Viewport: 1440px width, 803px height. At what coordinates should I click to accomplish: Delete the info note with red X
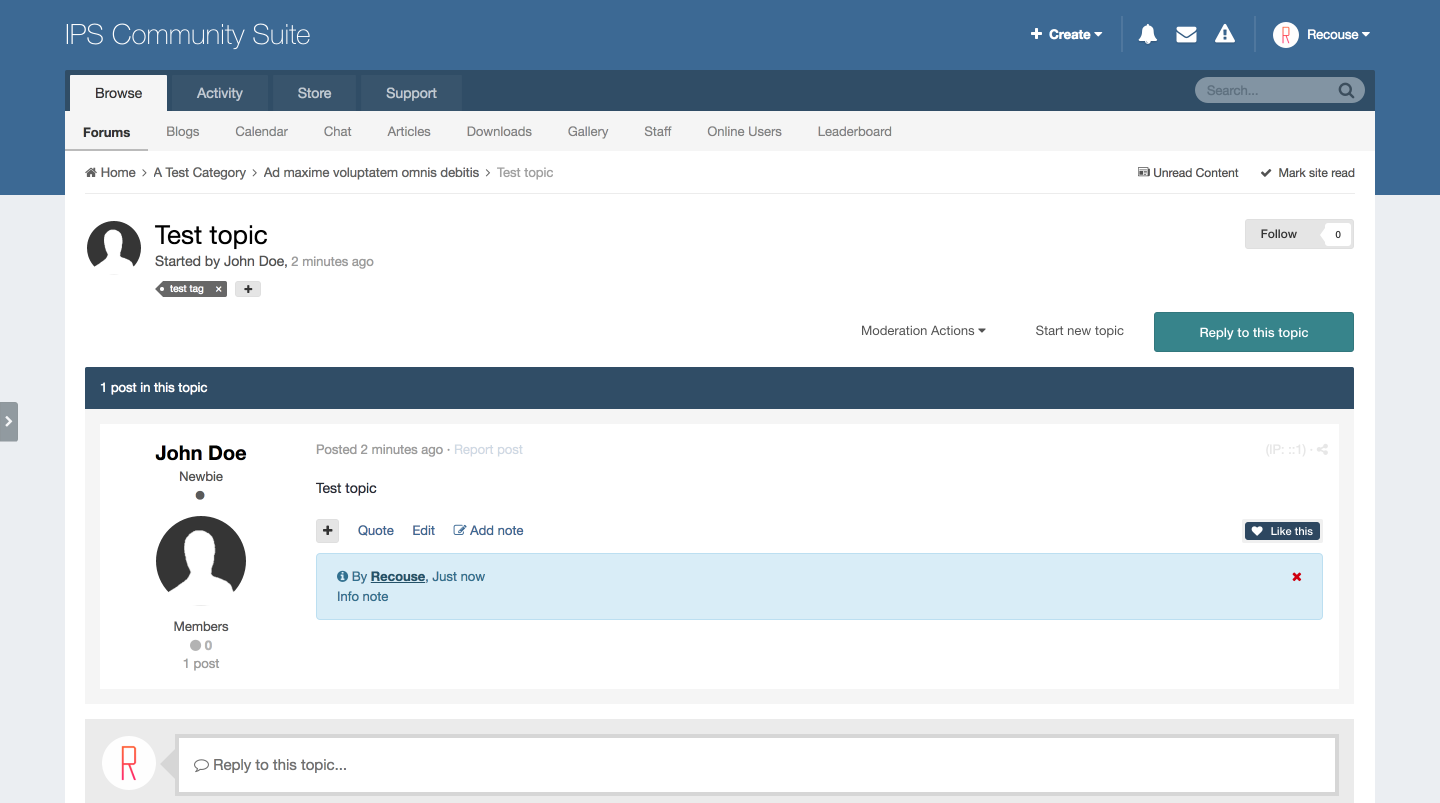[x=1297, y=577]
